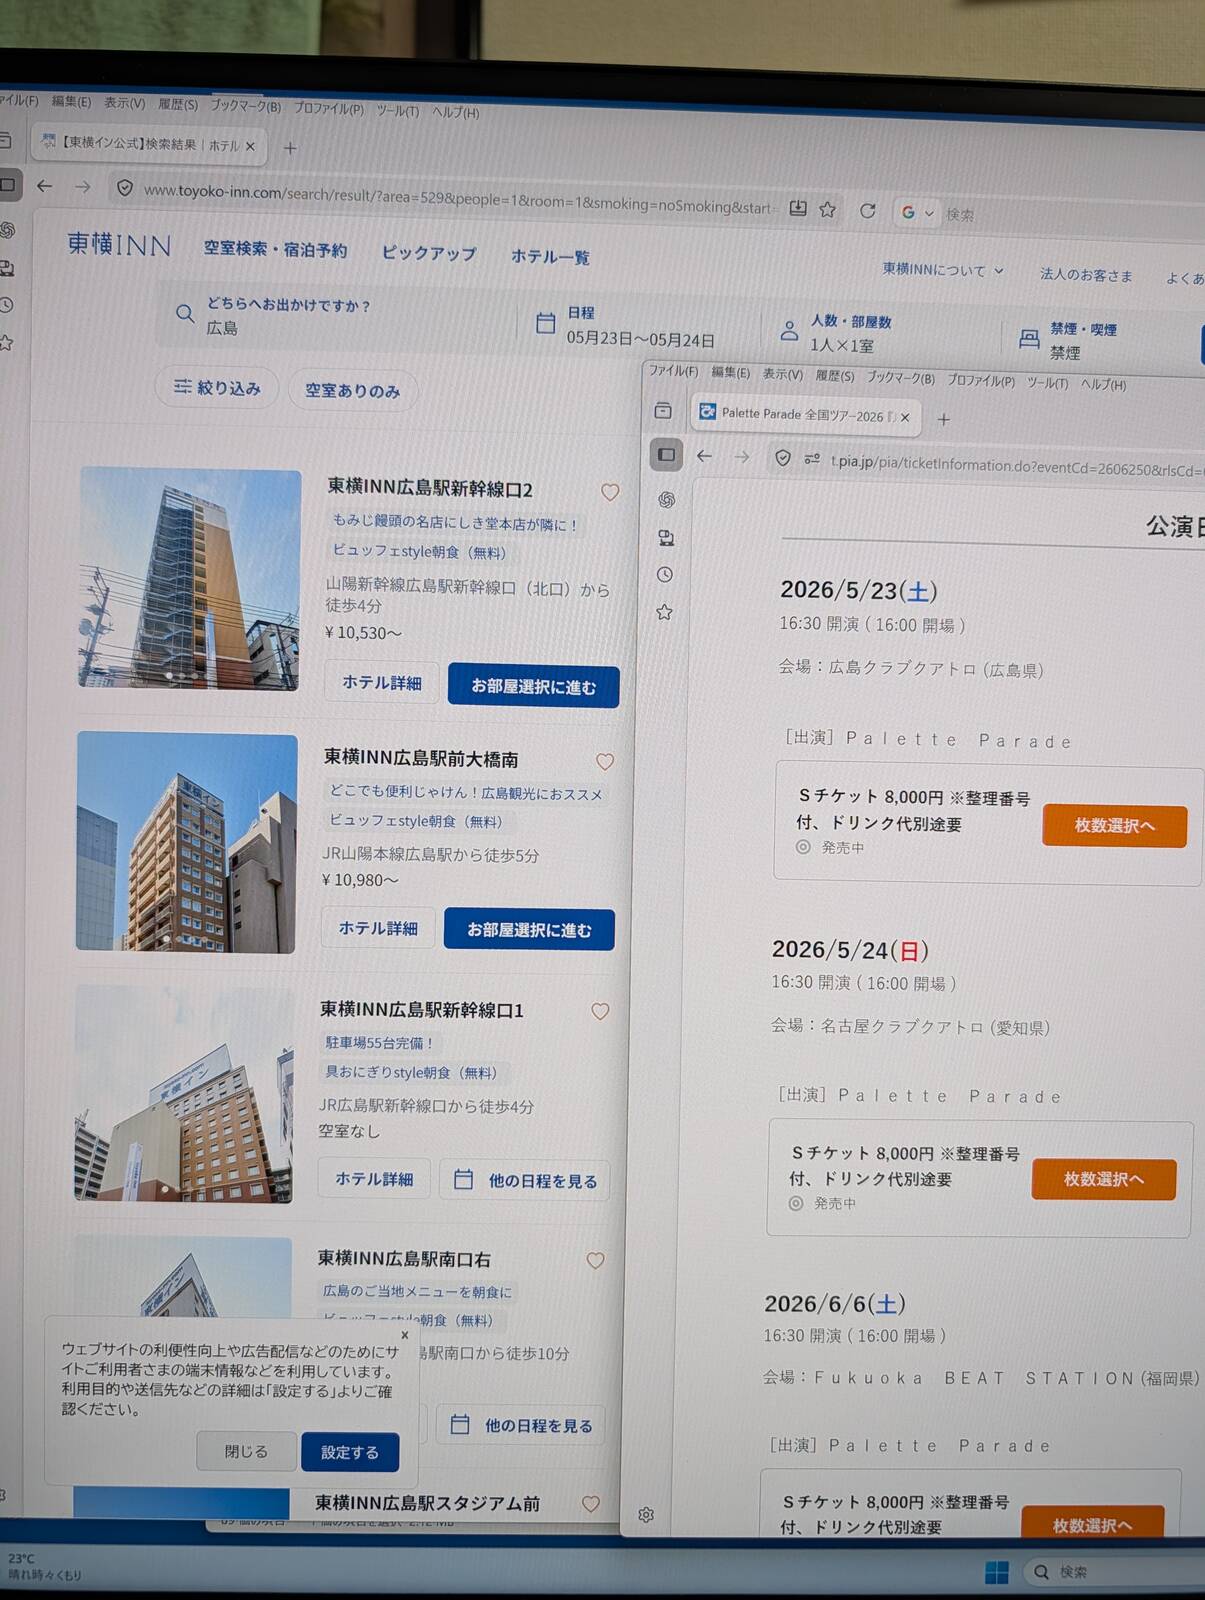The width and height of the screenshot is (1205, 1600).
Task: Open ヘルプ(H) menu in Toyoko browser window
Action: [456, 112]
